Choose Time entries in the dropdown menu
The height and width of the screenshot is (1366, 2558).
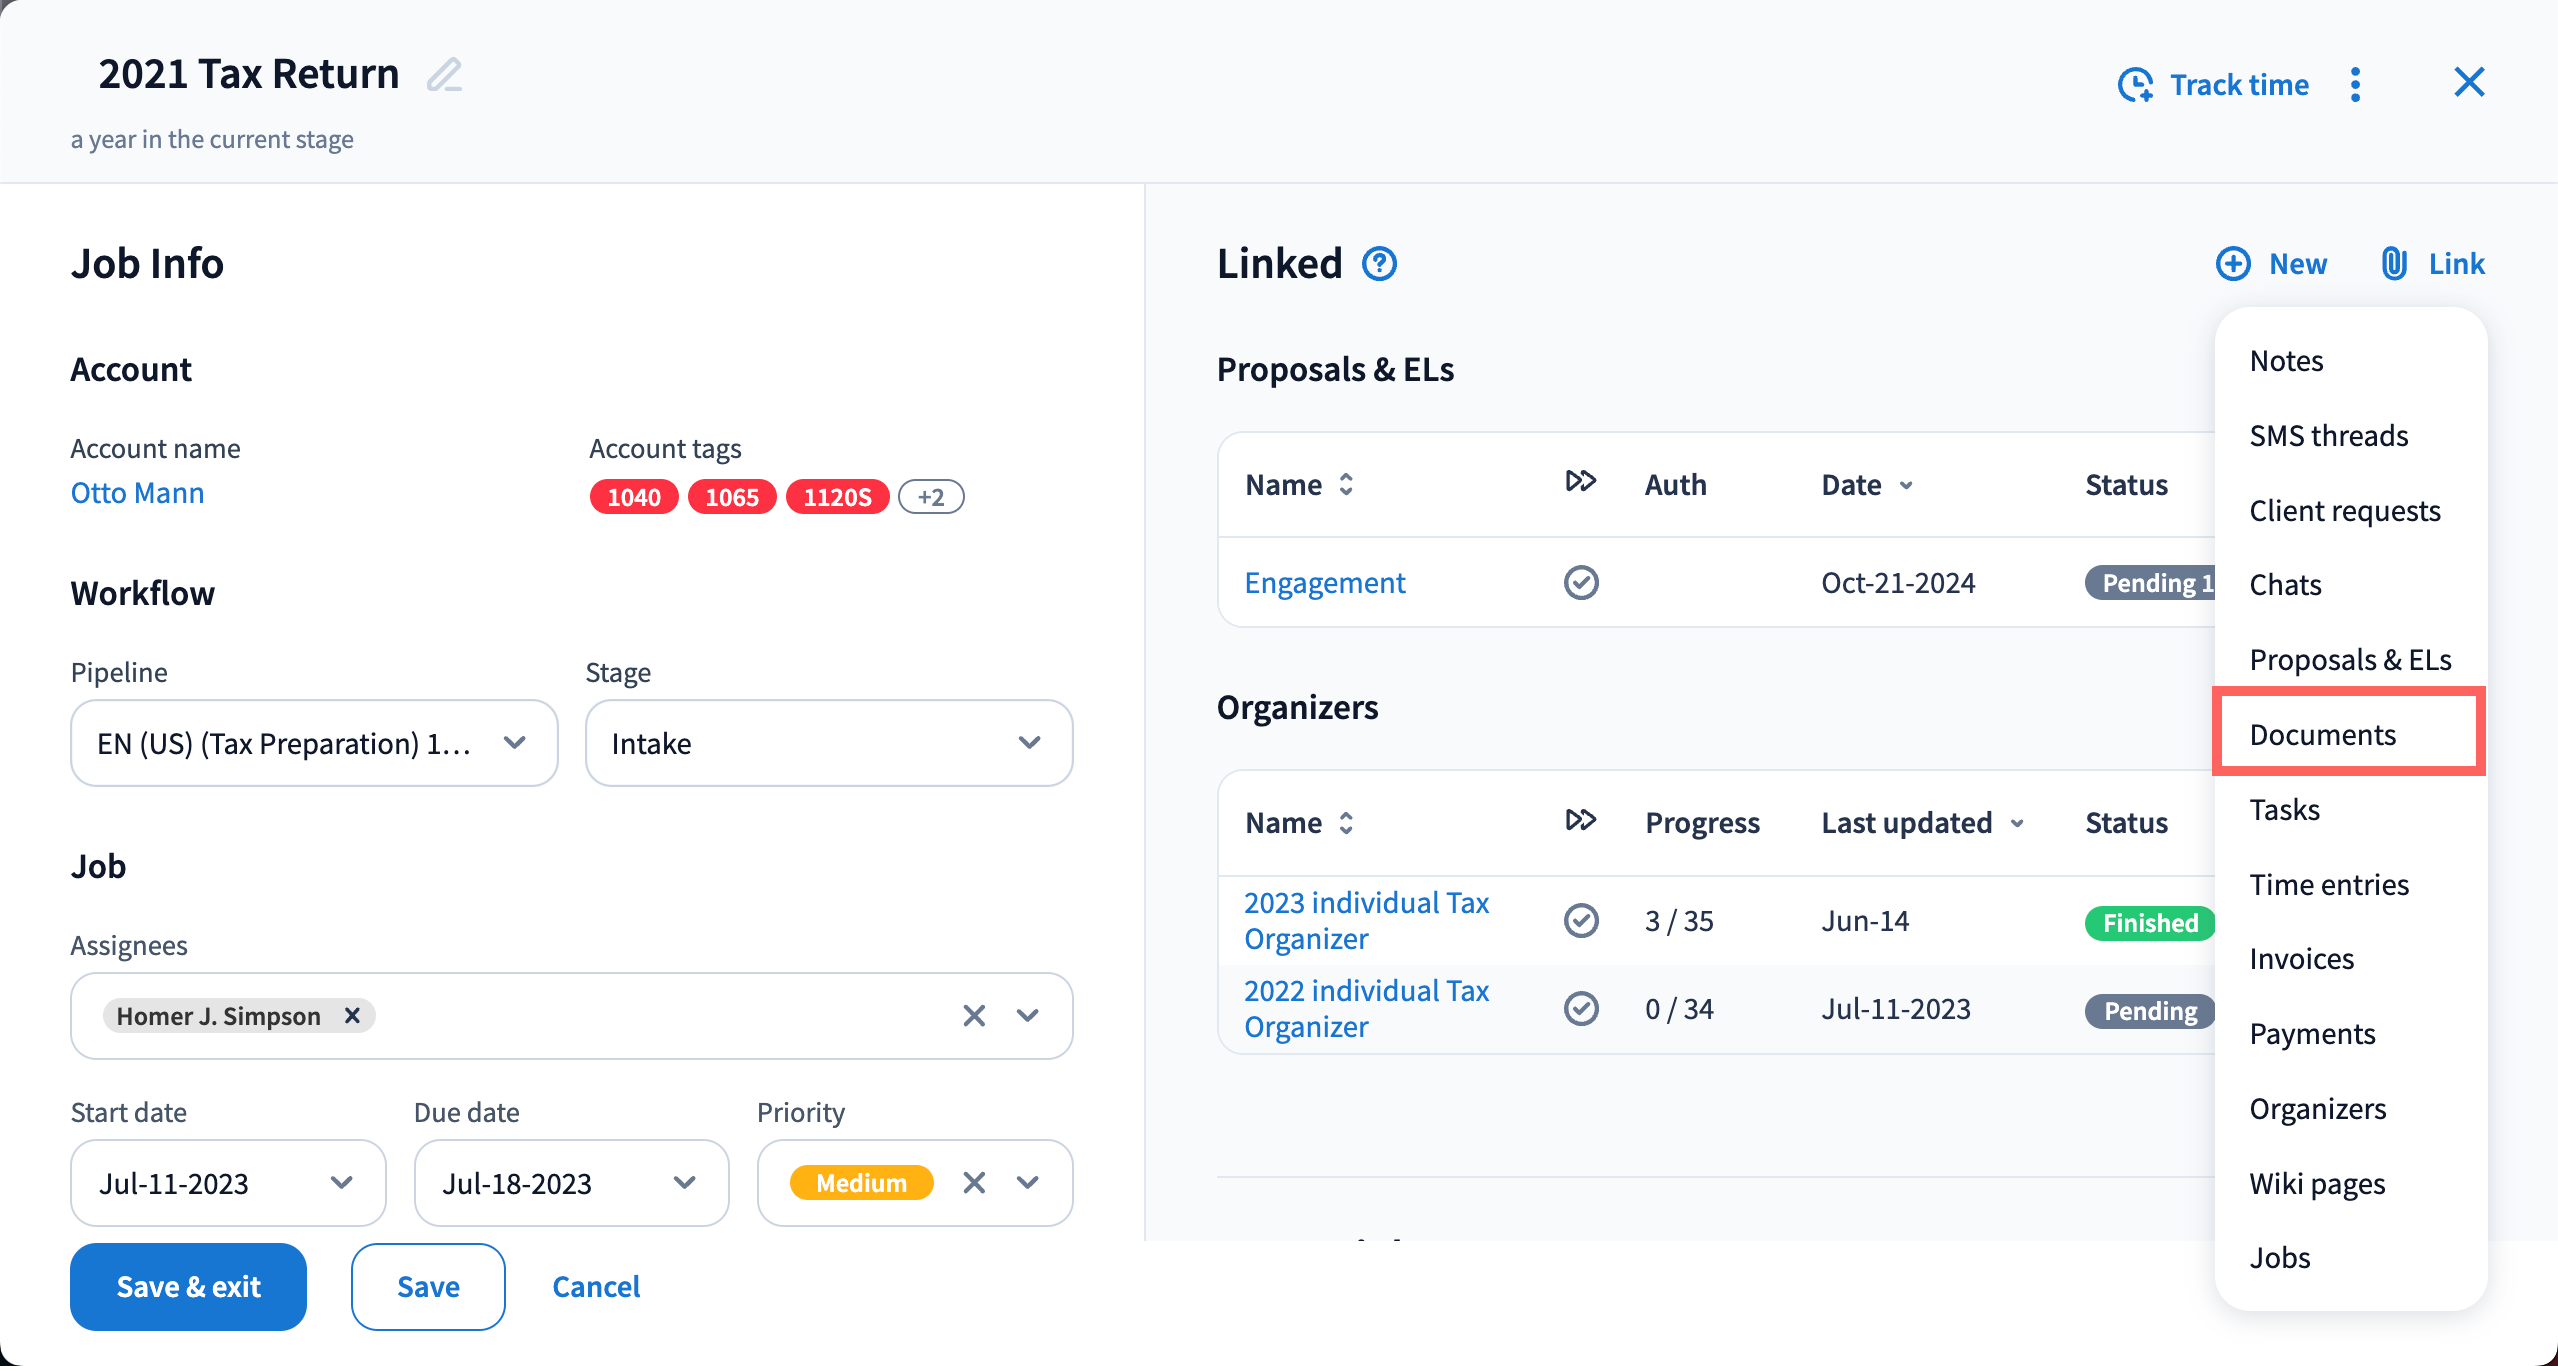pos(2328,885)
